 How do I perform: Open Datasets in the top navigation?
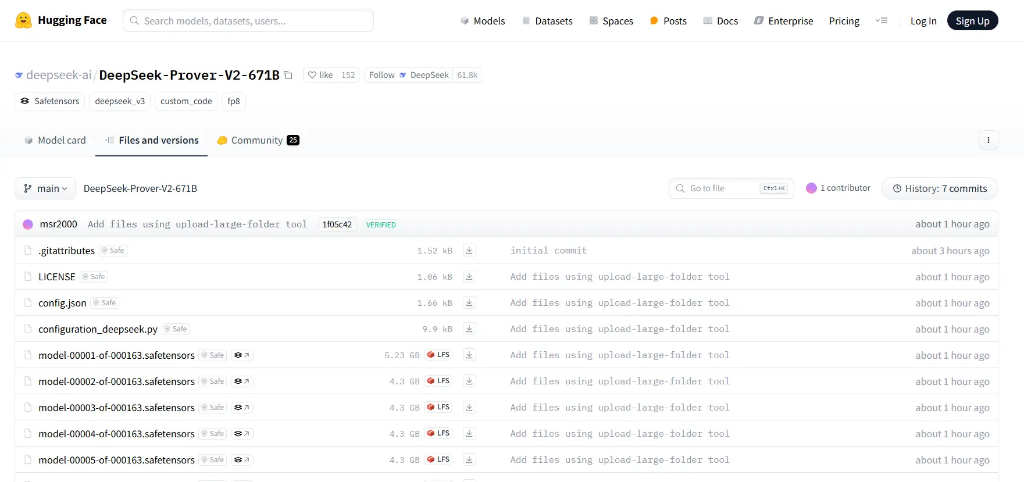click(547, 21)
